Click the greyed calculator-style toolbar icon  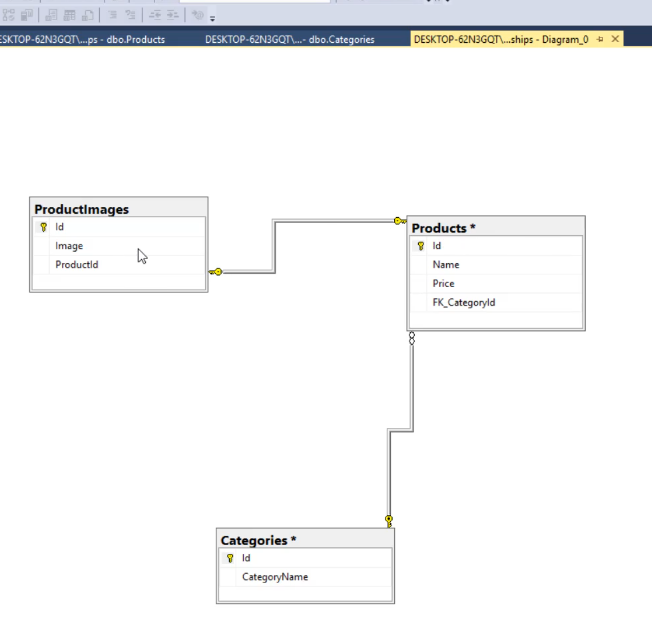(x=27, y=15)
